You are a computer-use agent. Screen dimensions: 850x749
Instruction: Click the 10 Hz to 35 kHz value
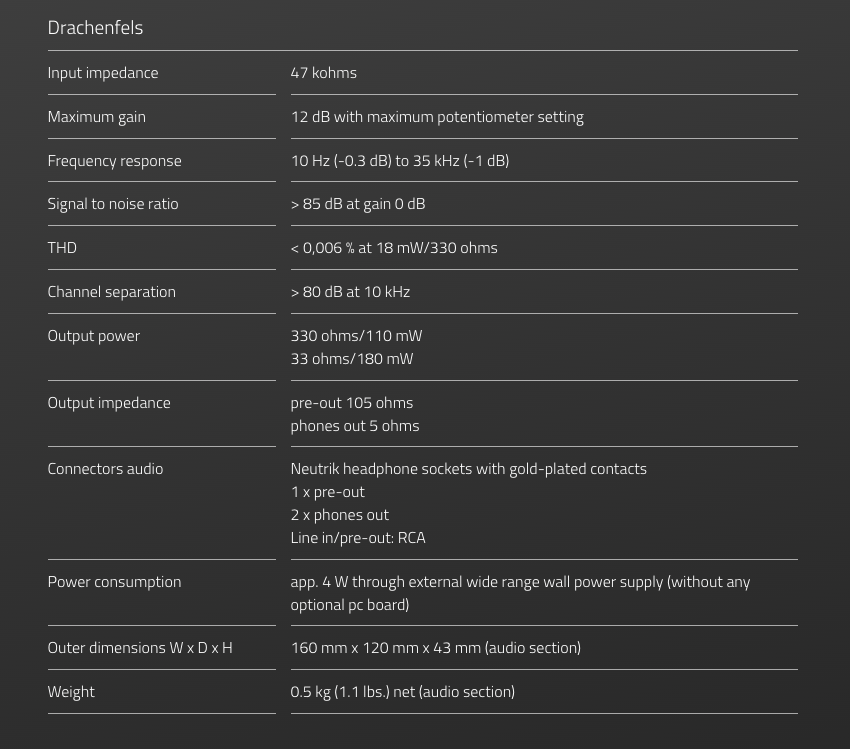pos(399,161)
